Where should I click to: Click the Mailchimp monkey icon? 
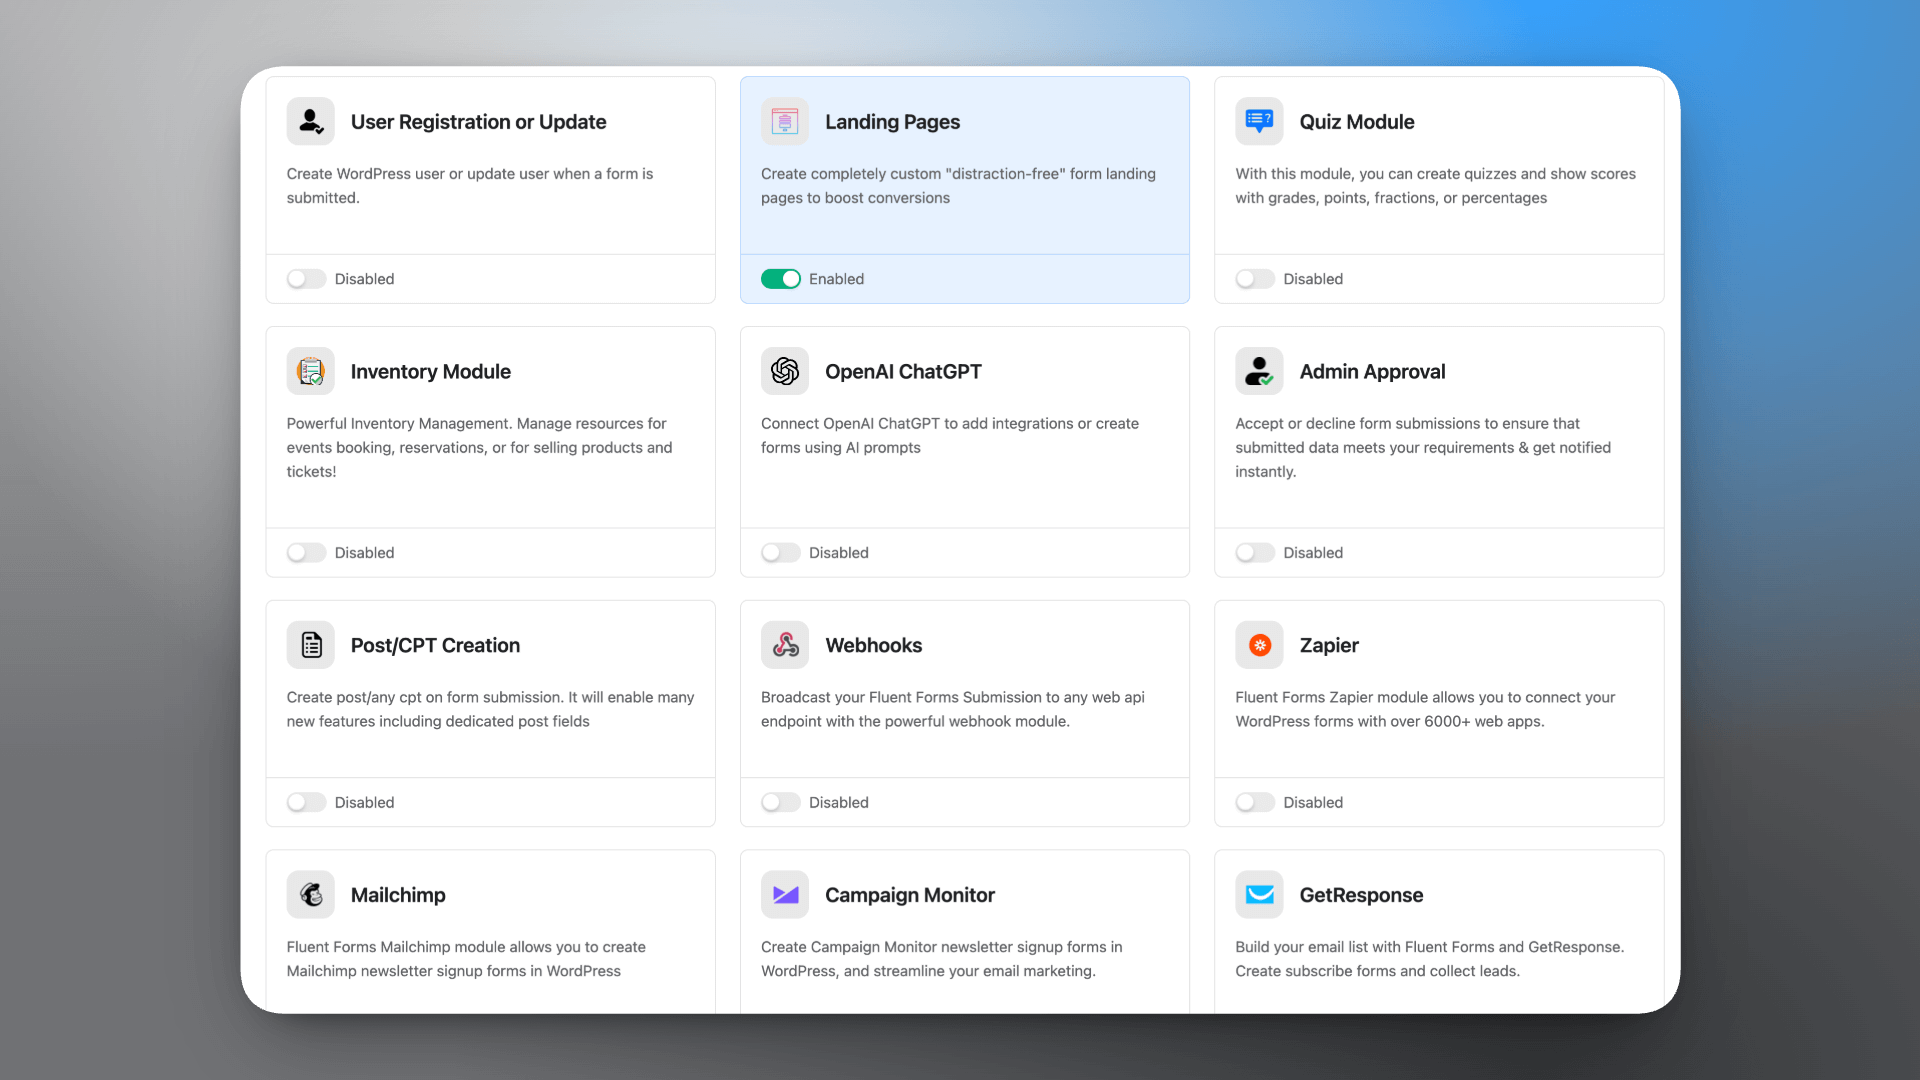(310, 895)
